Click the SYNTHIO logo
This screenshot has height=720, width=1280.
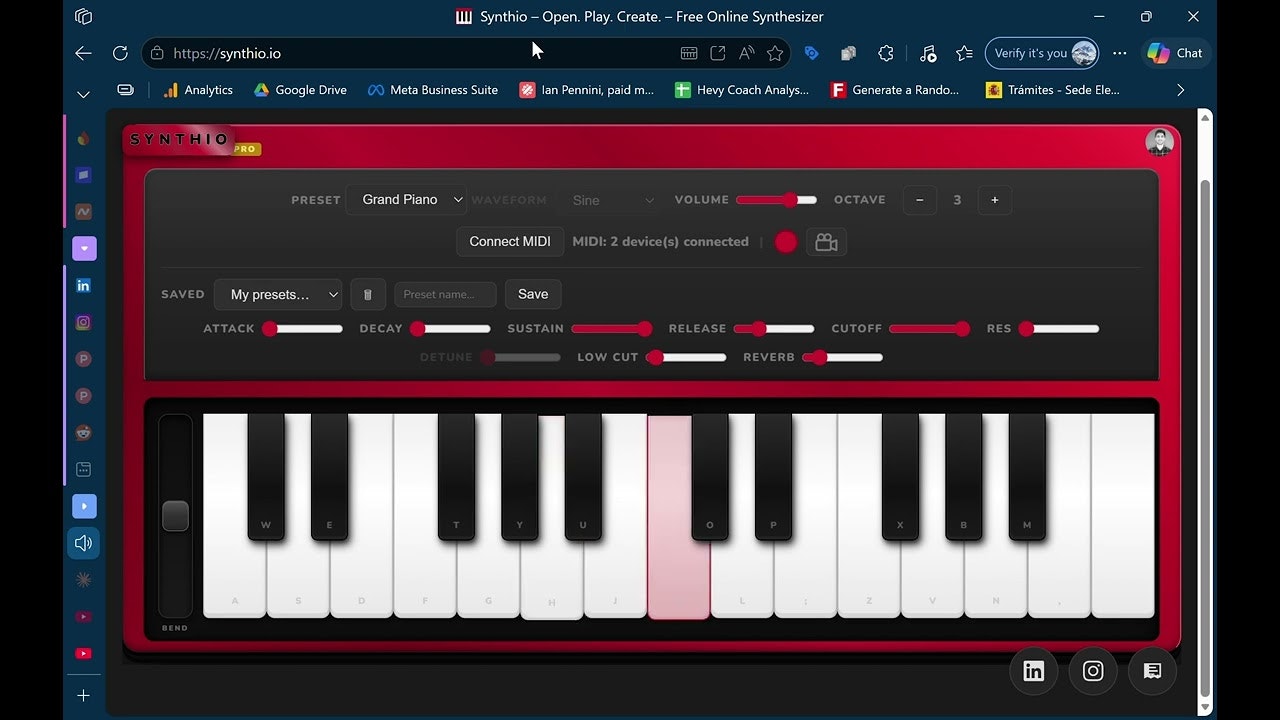[x=180, y=139]
